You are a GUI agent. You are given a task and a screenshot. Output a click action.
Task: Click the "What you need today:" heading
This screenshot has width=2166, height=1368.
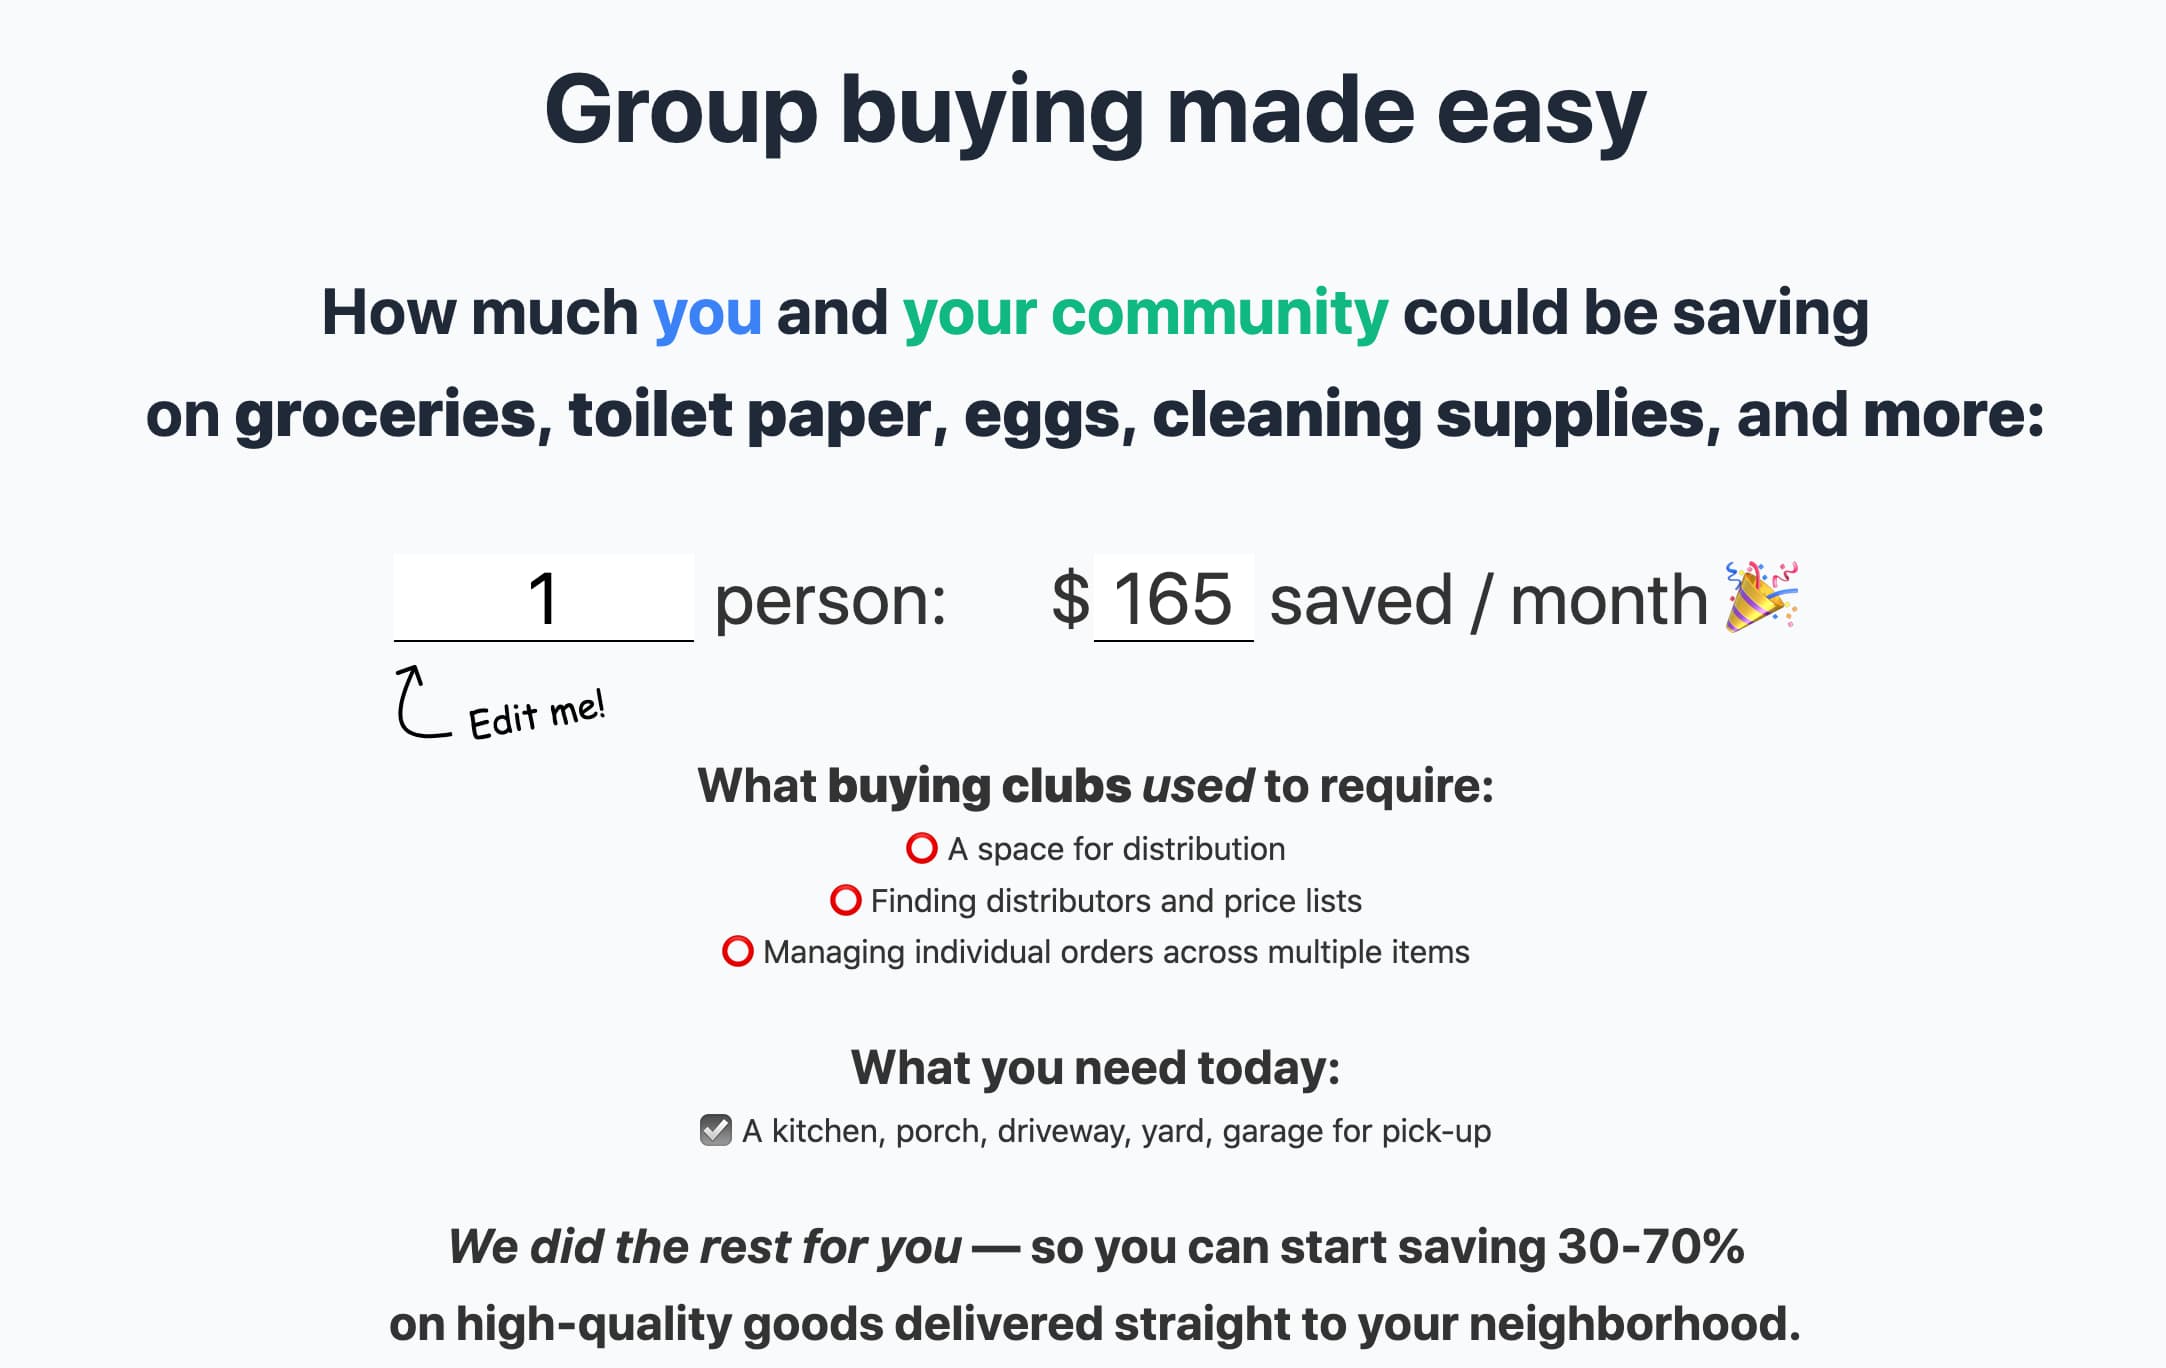1095,1068
